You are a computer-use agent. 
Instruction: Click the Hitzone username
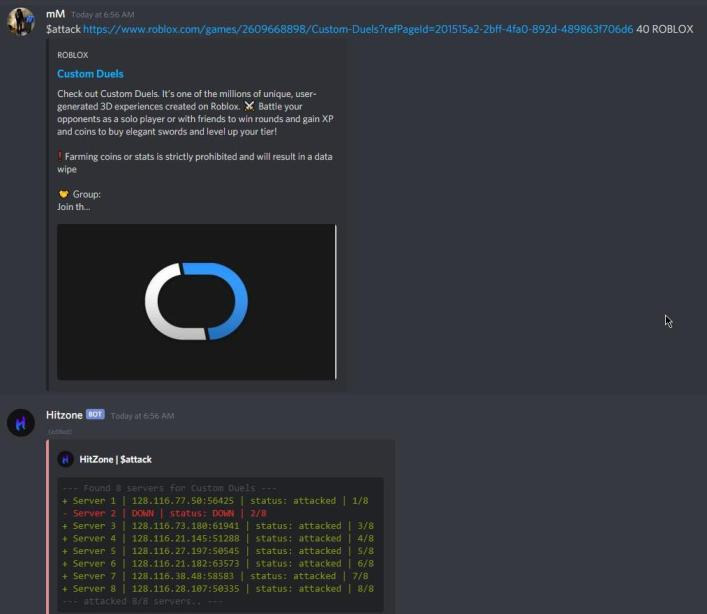[x=64, y=415]
